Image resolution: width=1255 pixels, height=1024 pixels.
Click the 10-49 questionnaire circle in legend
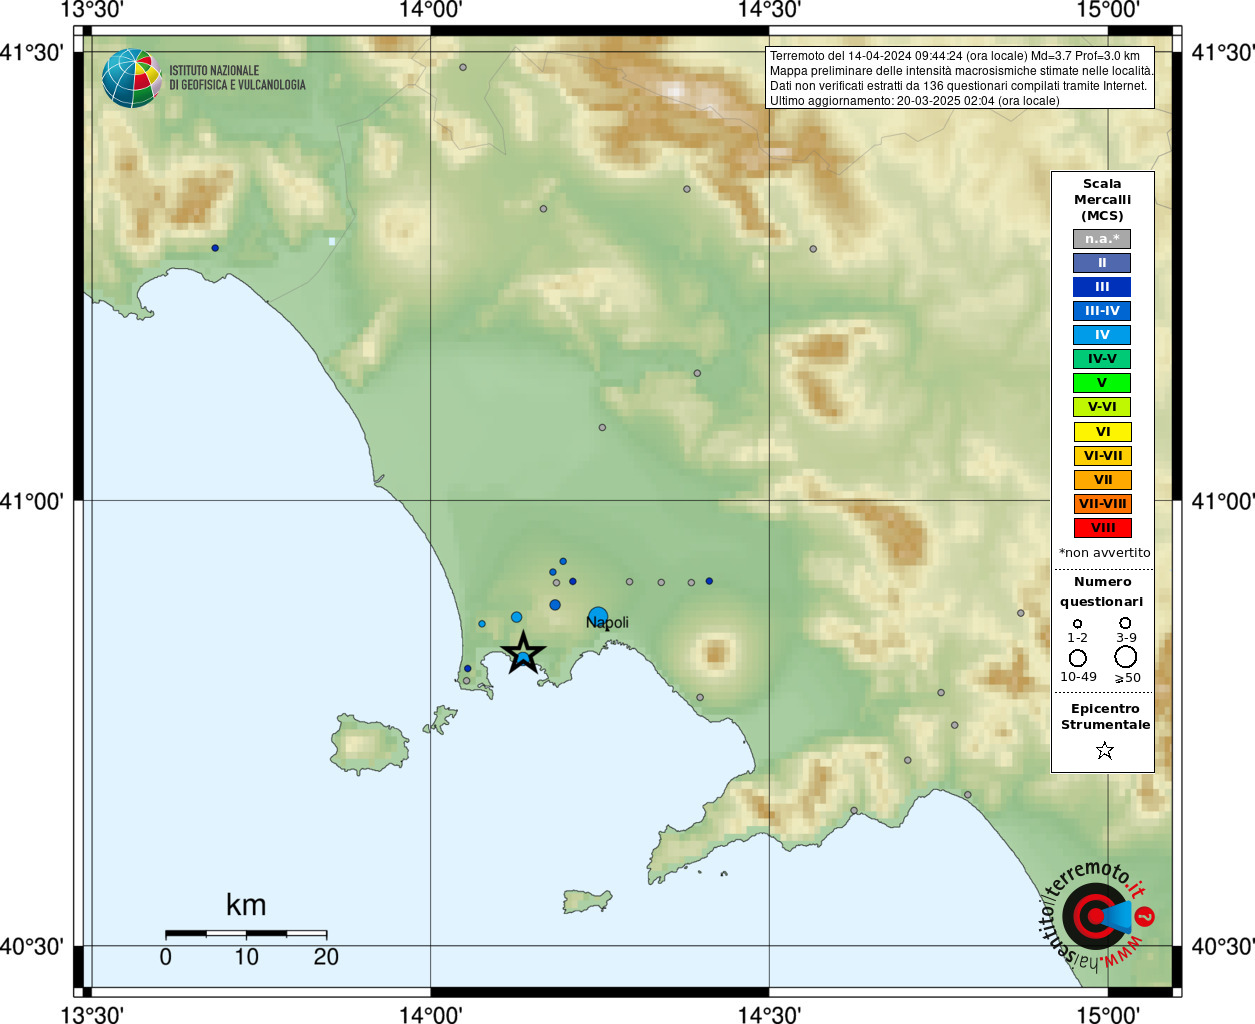1078,658
